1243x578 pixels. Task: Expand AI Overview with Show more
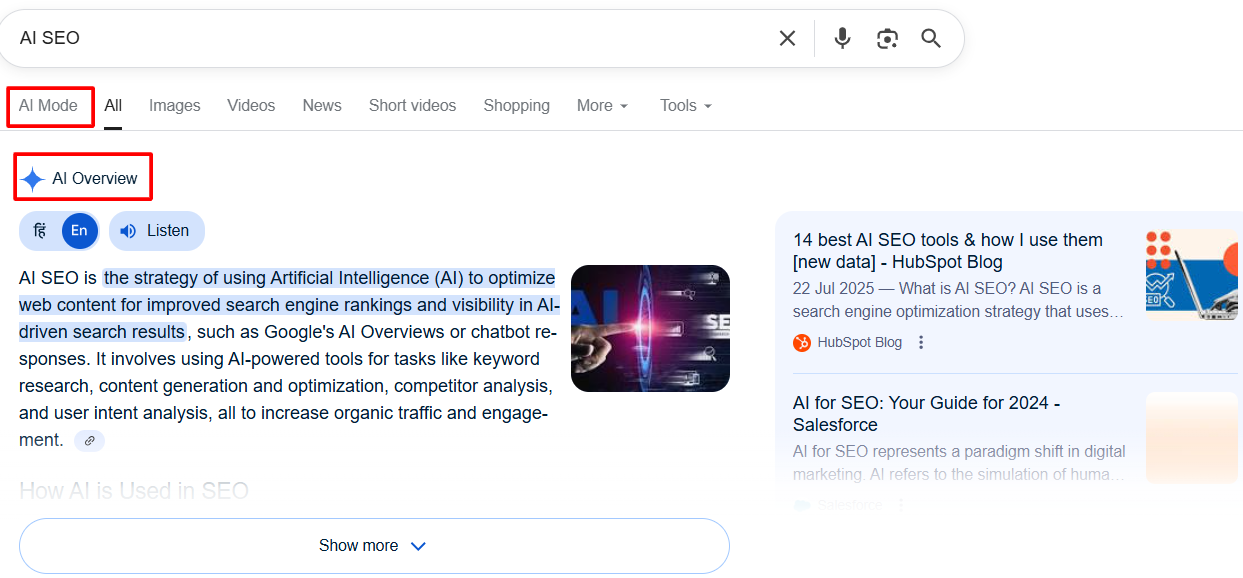[373, 546]
